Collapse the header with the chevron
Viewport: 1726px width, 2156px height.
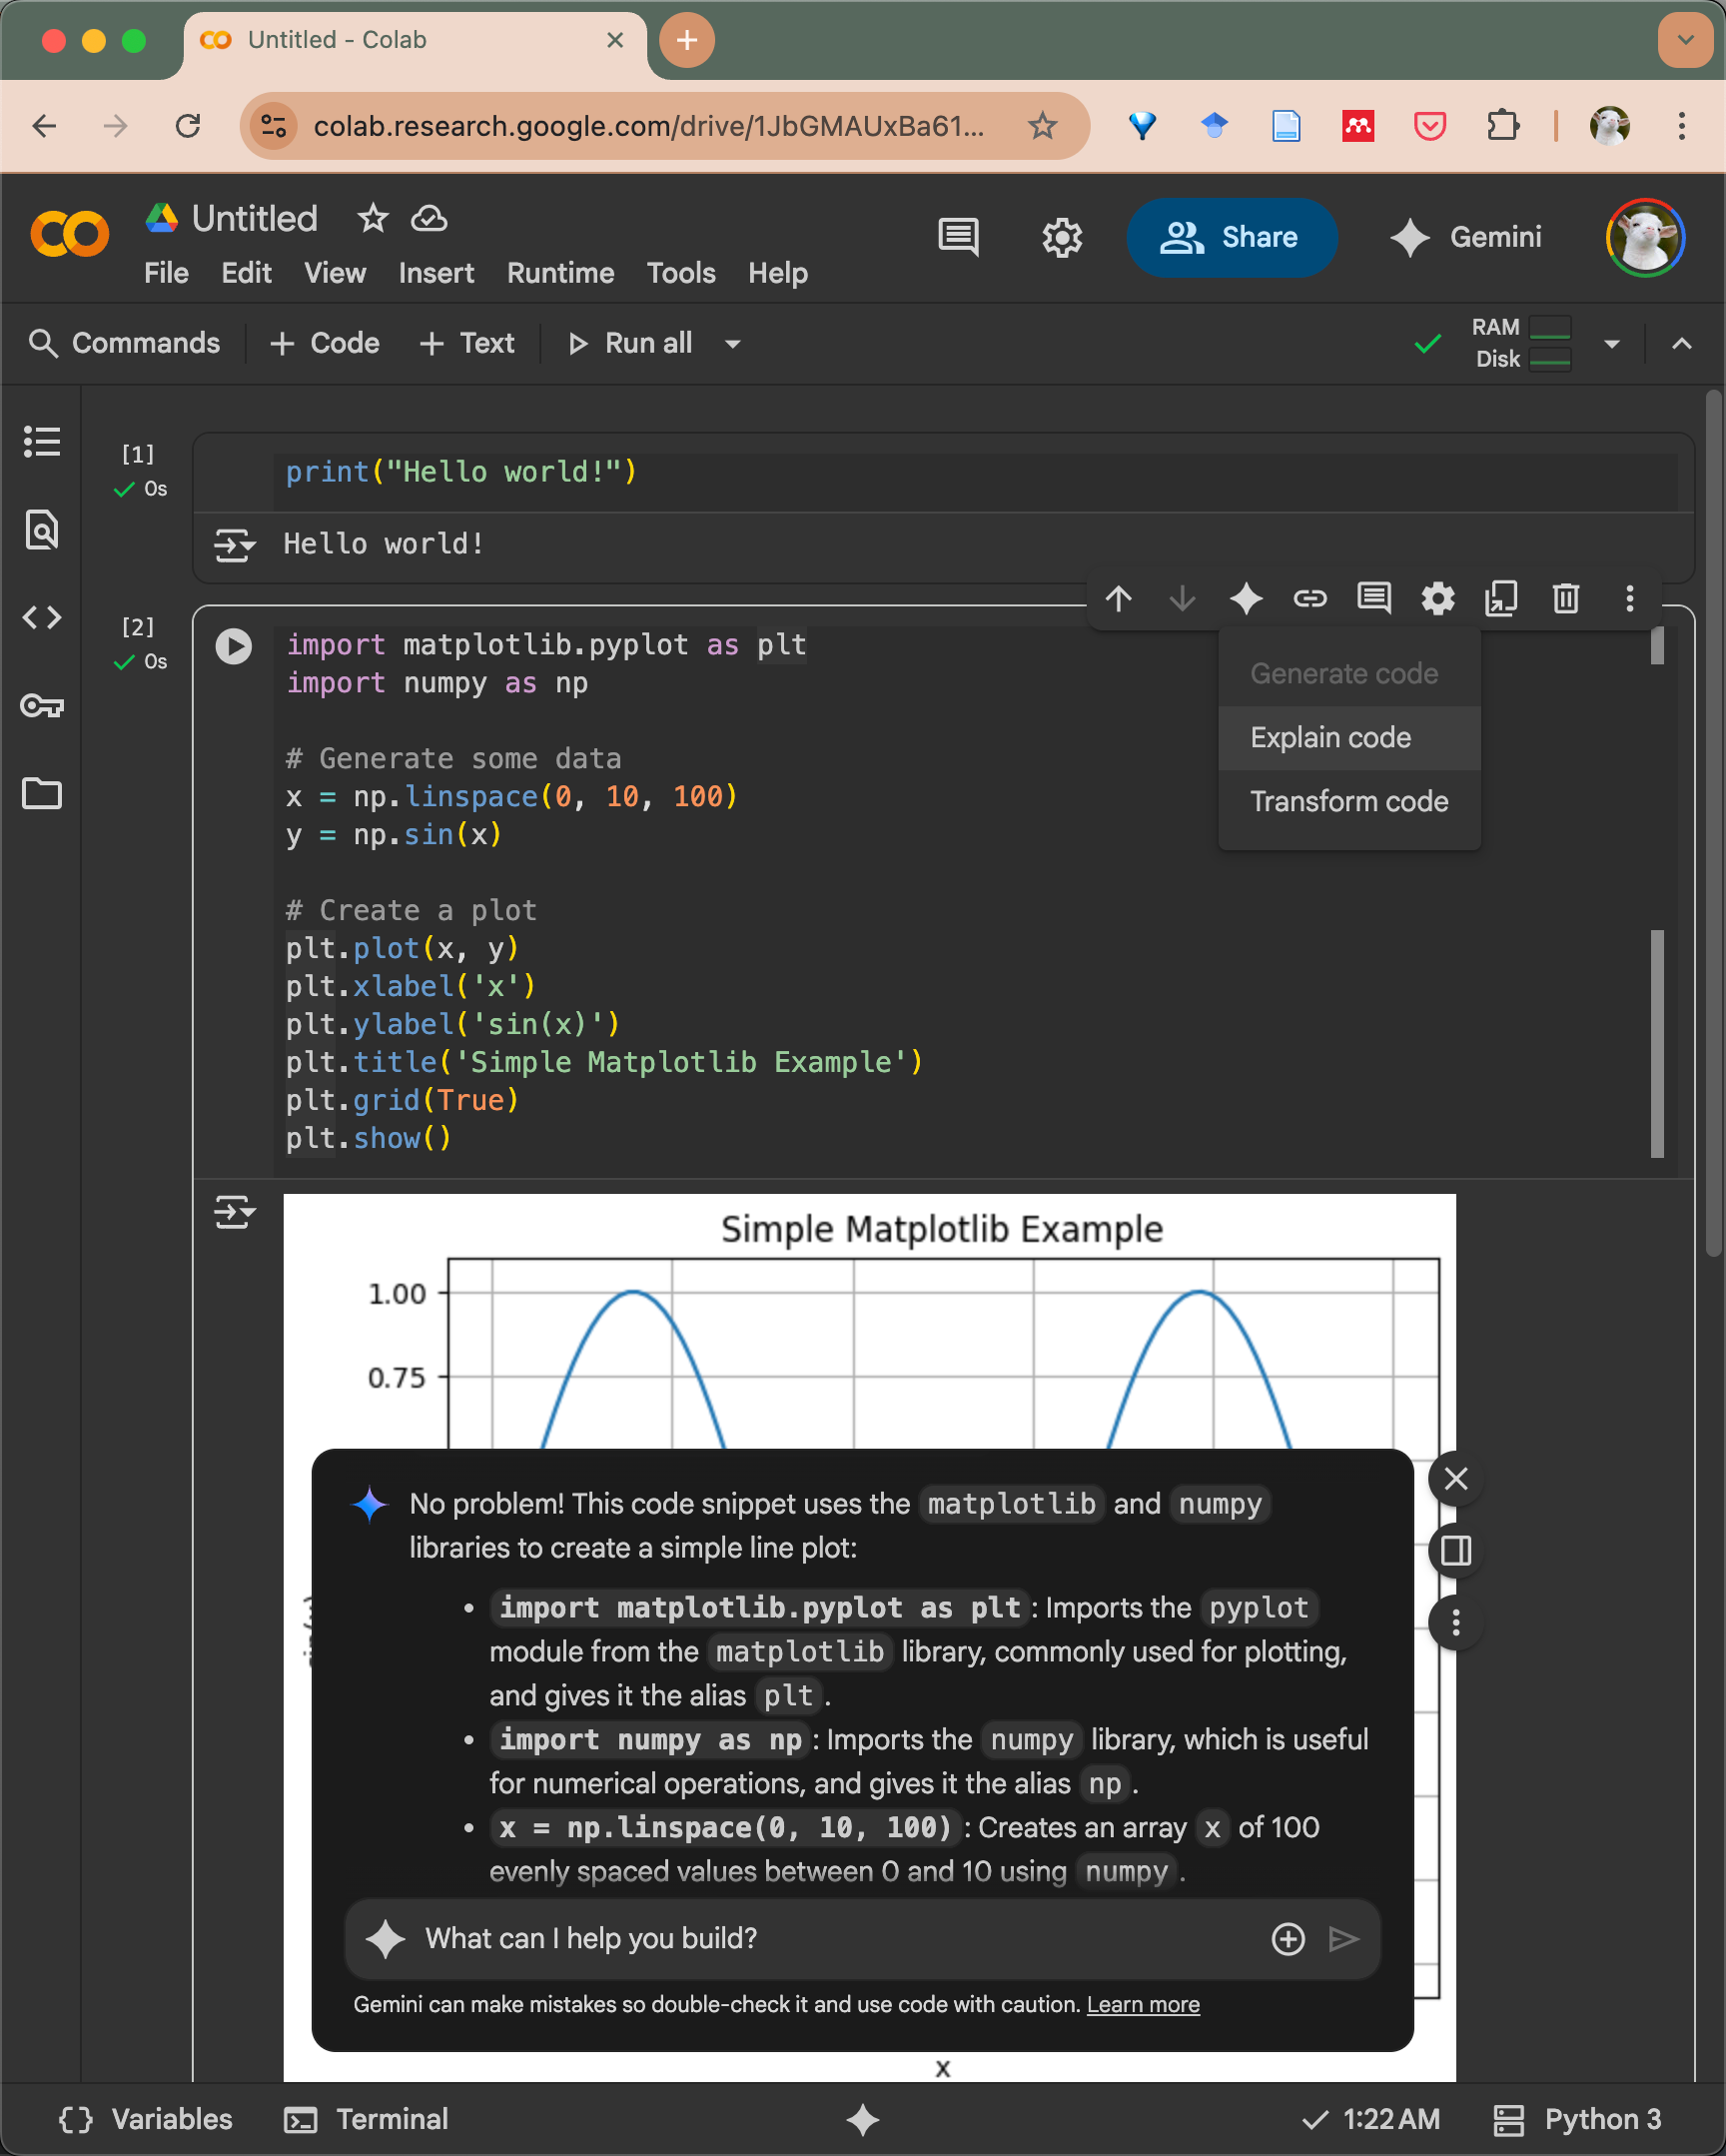[x=1681, y=344]
